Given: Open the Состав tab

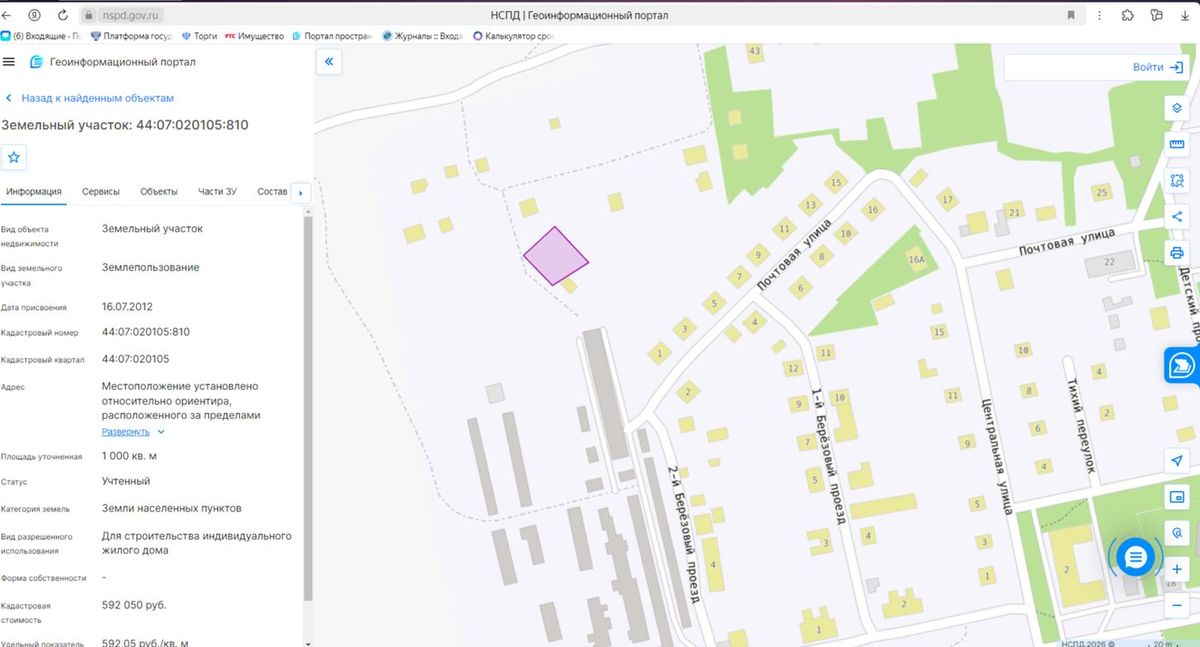Looking at the screenshot, I should coord(272,192).
